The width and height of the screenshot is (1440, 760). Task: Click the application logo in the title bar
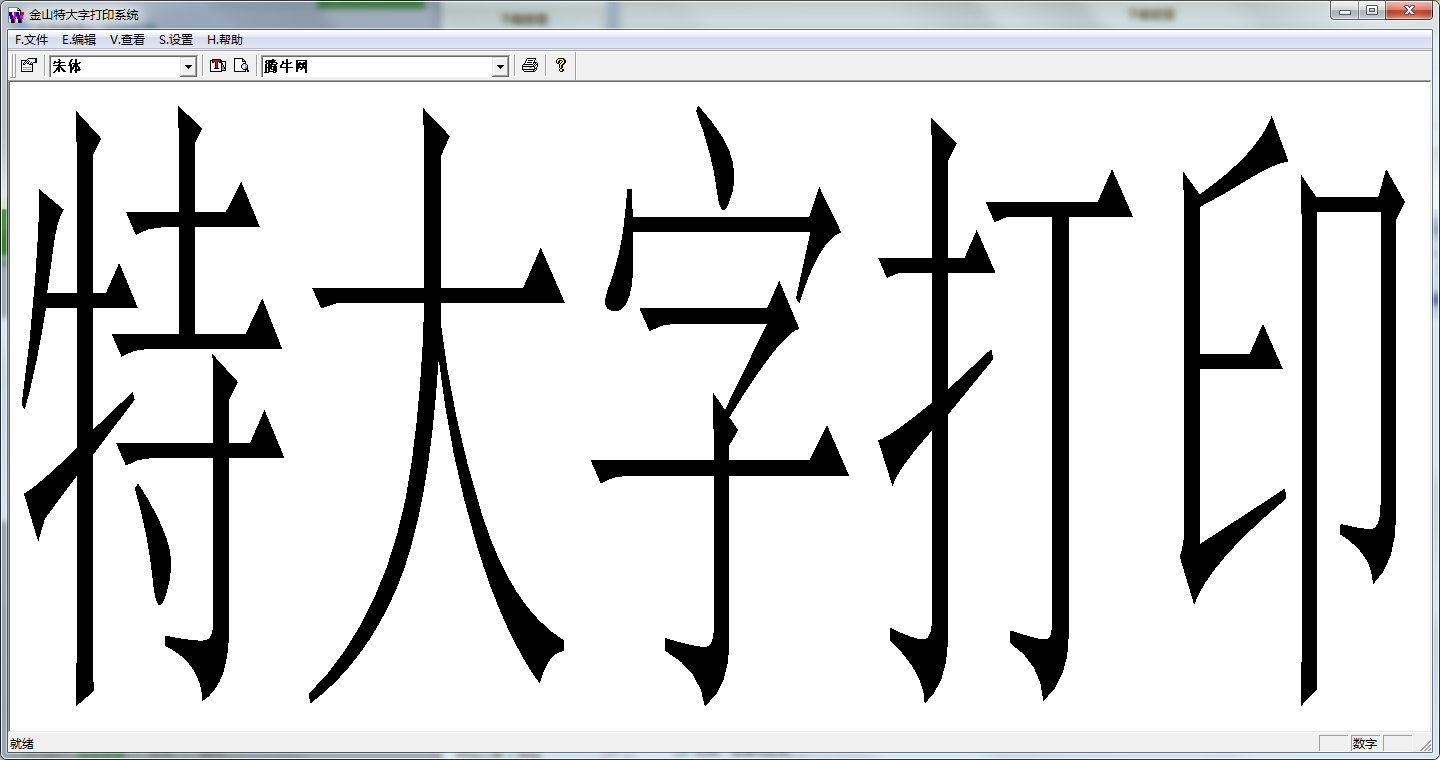point(15,15)
